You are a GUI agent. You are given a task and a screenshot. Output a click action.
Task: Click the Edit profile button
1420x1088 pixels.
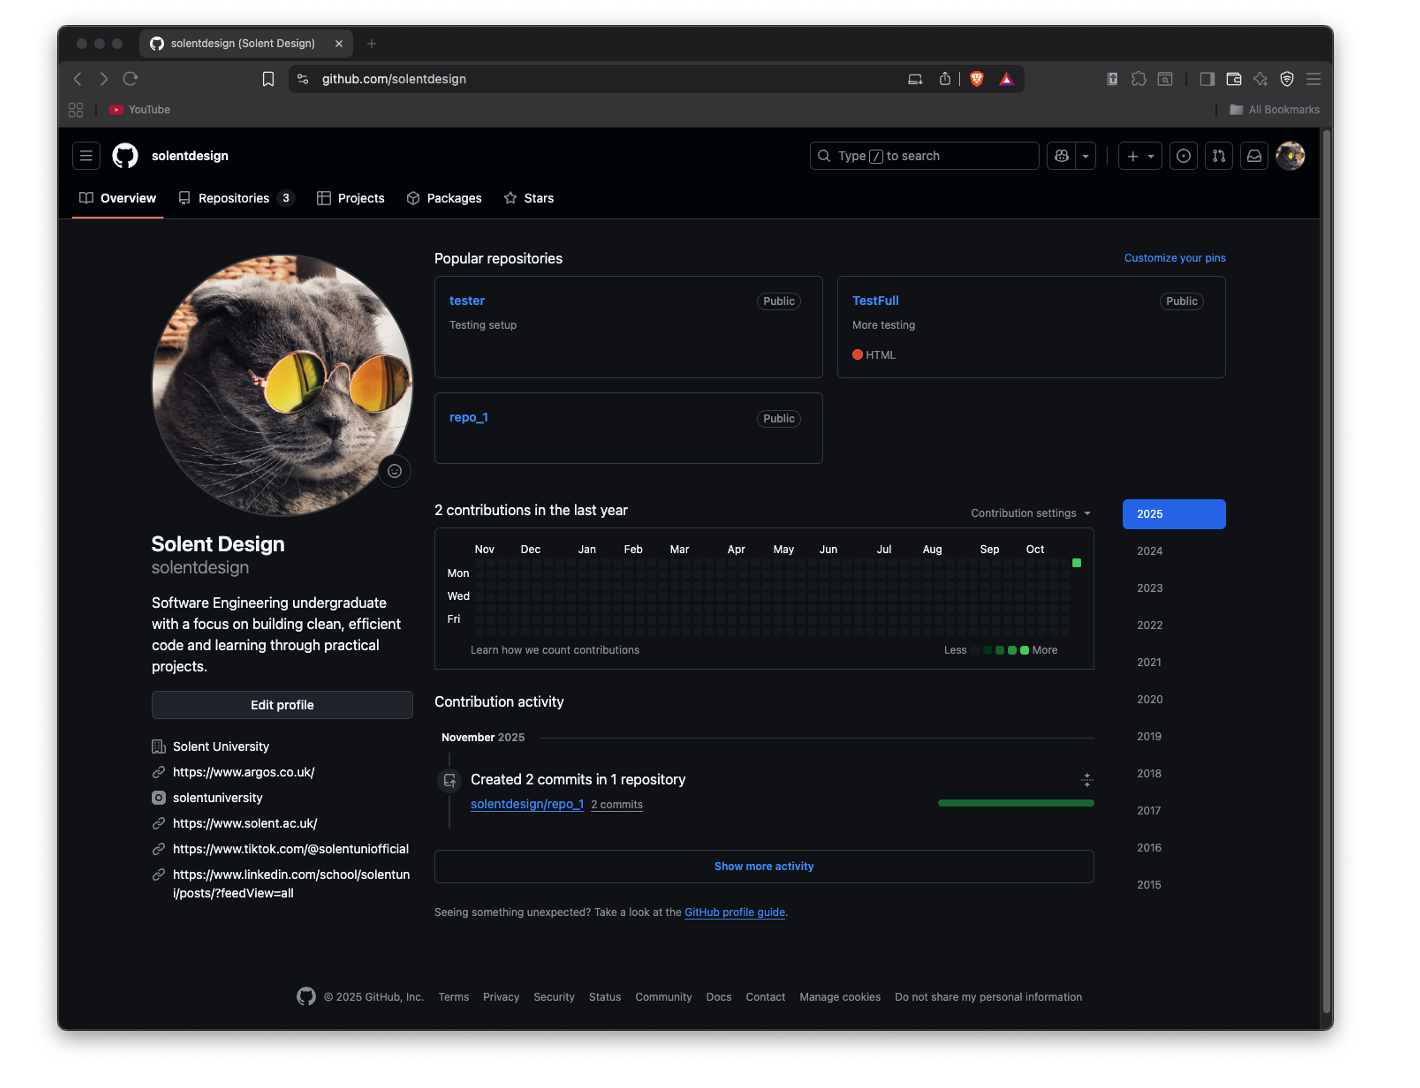tap(282, 705)
